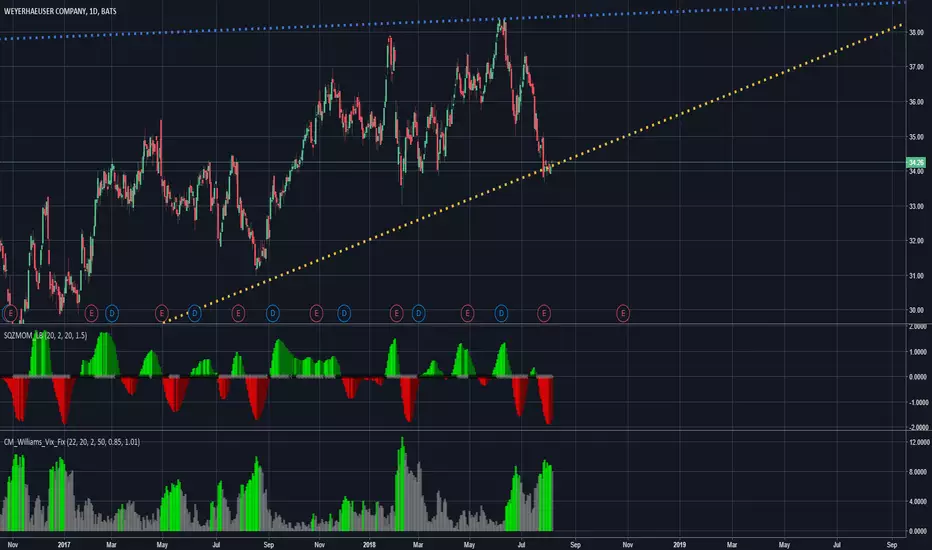Select the blue dotted resistance trendline
The image size is (932, 550).
tap(452, 21)
